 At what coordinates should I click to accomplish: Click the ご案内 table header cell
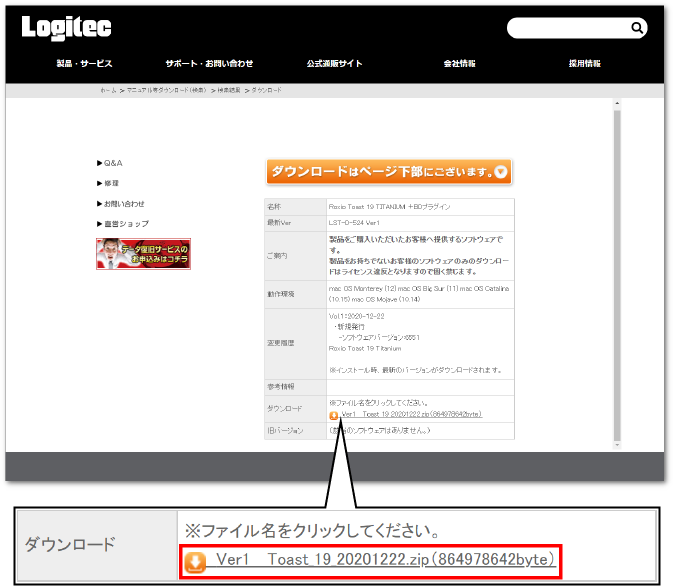pos(295,256)
